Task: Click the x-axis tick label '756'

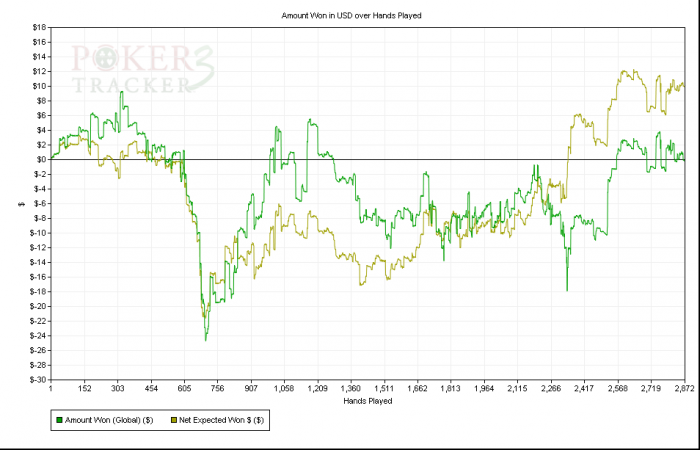Action: click(218, 389)
